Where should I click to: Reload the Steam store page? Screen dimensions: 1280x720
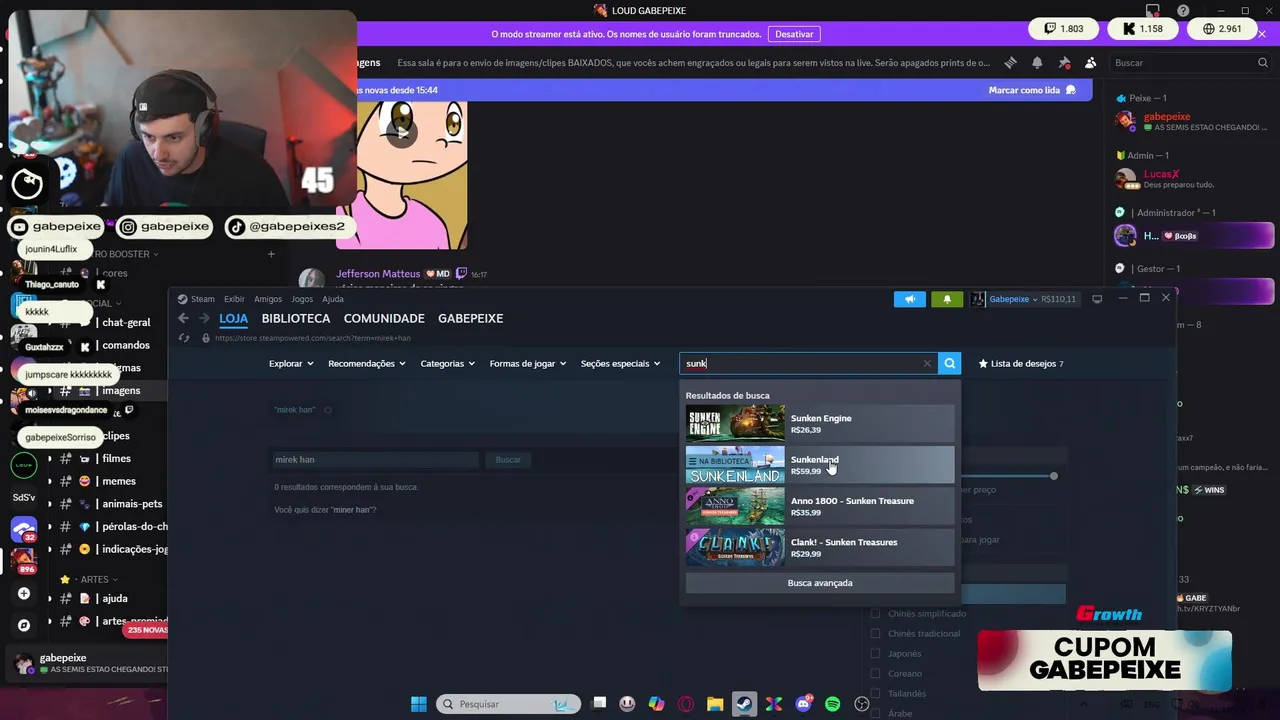[183, 338]
